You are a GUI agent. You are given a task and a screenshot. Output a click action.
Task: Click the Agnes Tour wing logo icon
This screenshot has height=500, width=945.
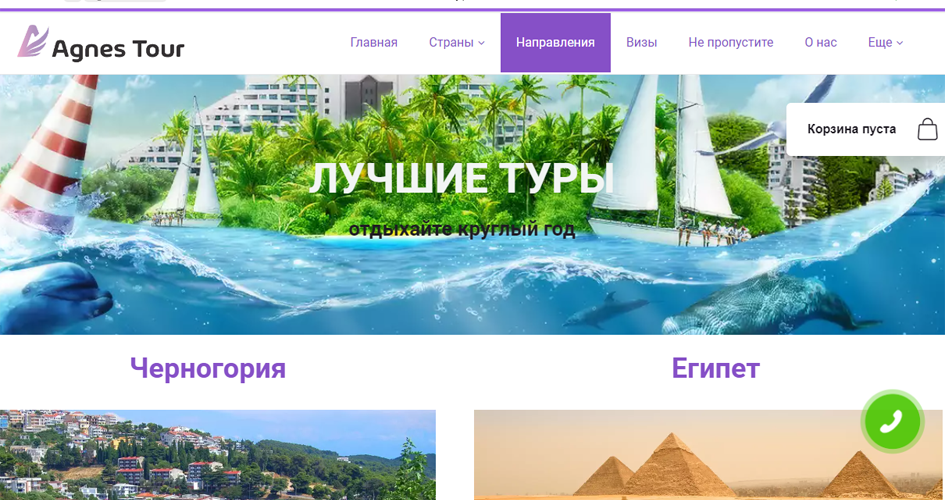click(x=33, y=41)
